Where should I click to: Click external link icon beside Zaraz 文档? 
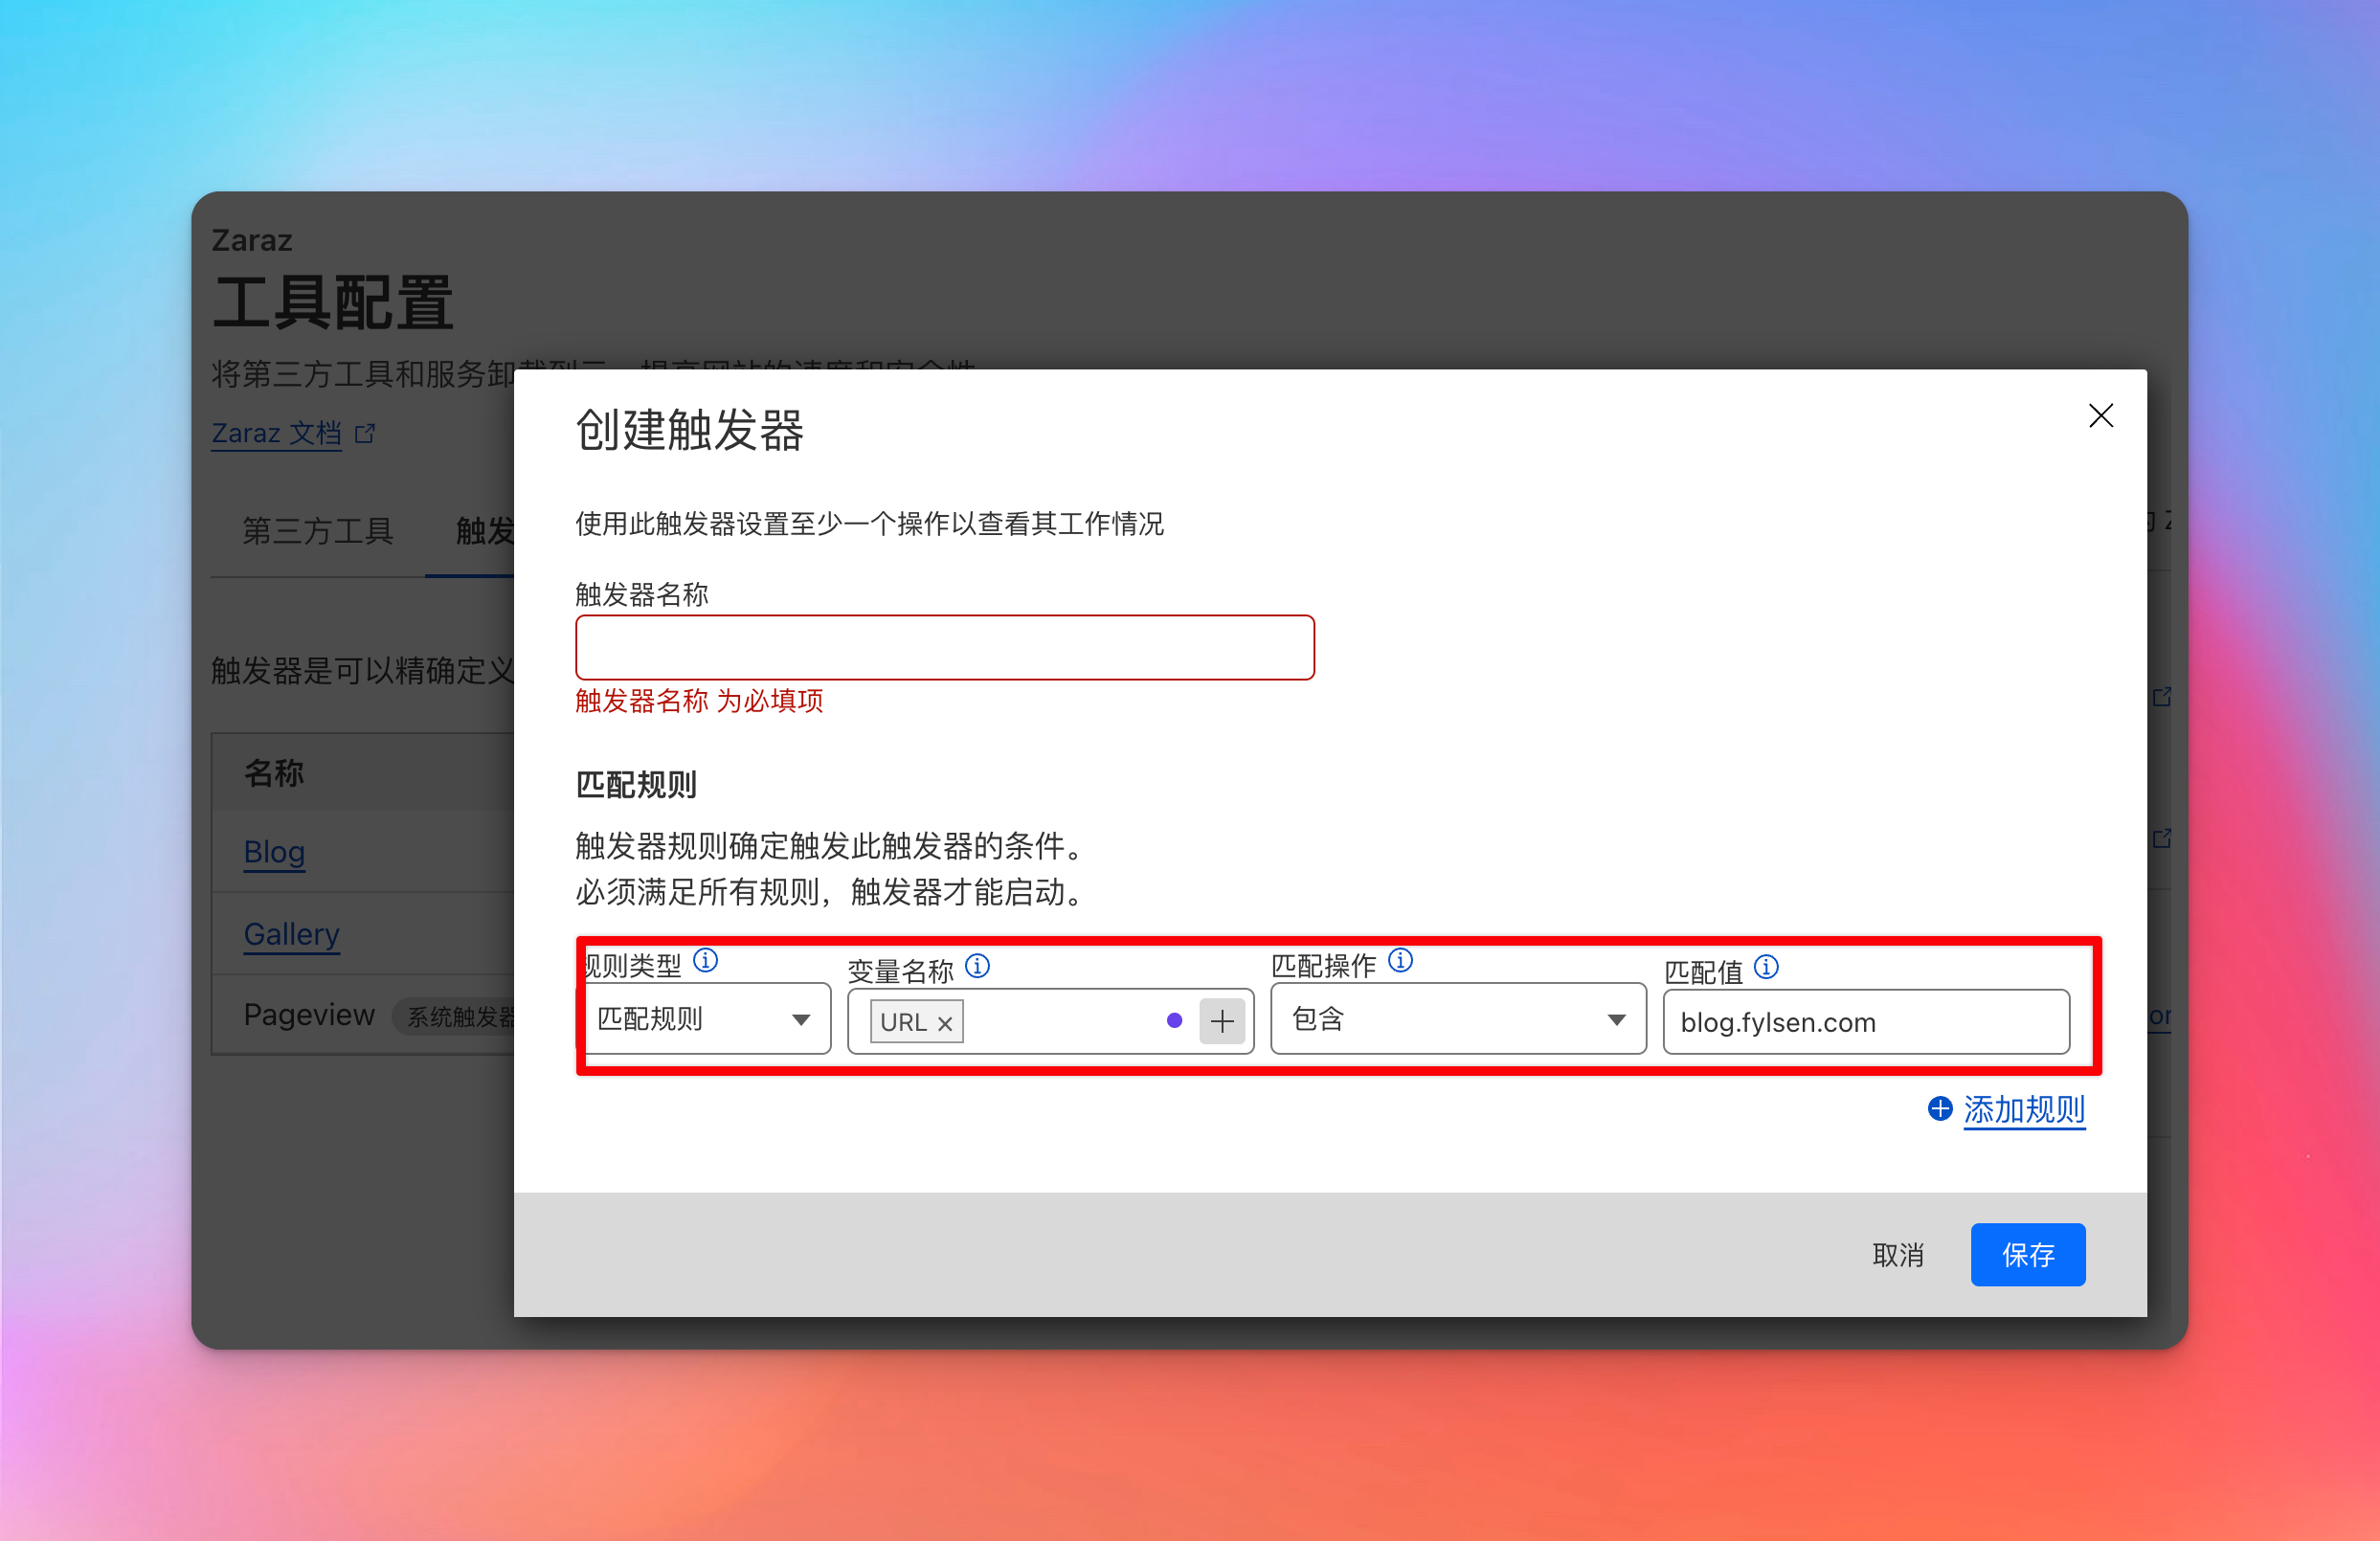365,433
